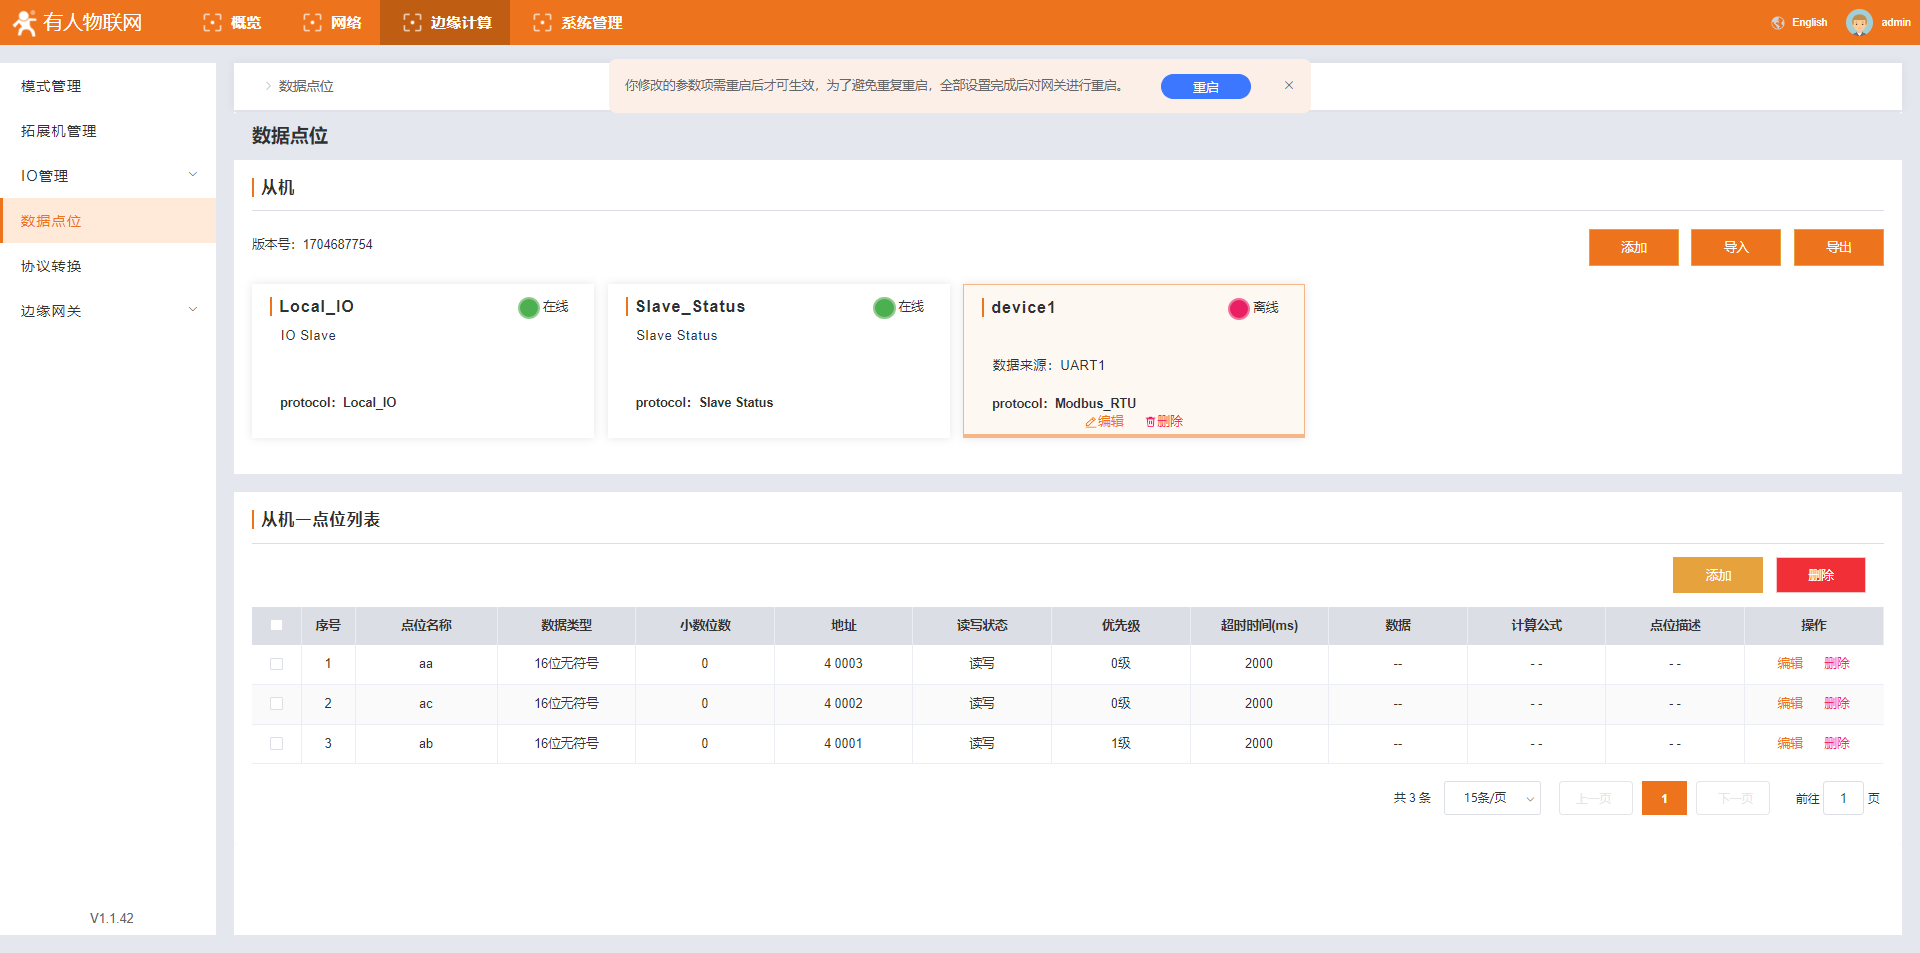Click the USR IOT logo icon
Screen dimensions: 1920x953
click(x=24, y=22)
